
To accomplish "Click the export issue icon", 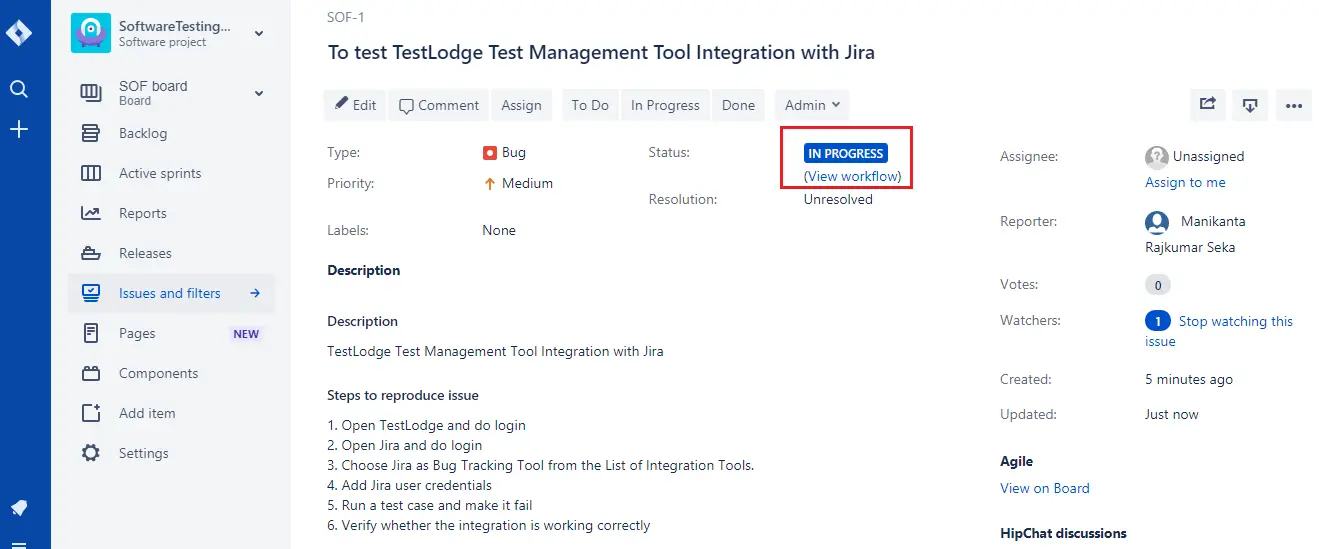I will (1250, 104).
